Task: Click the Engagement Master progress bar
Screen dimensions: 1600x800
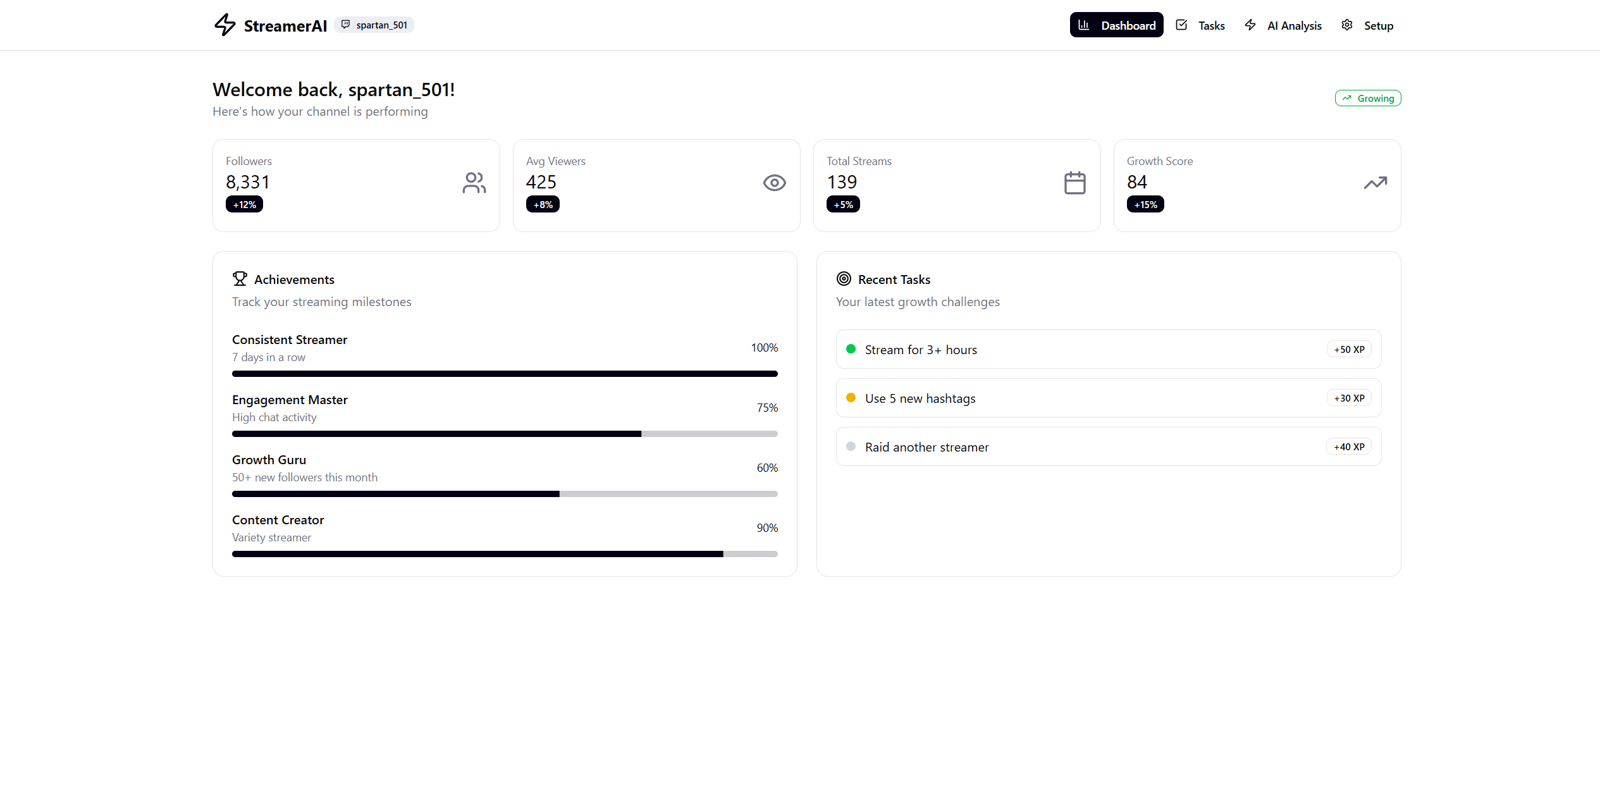Action: (x=505, y=434)
